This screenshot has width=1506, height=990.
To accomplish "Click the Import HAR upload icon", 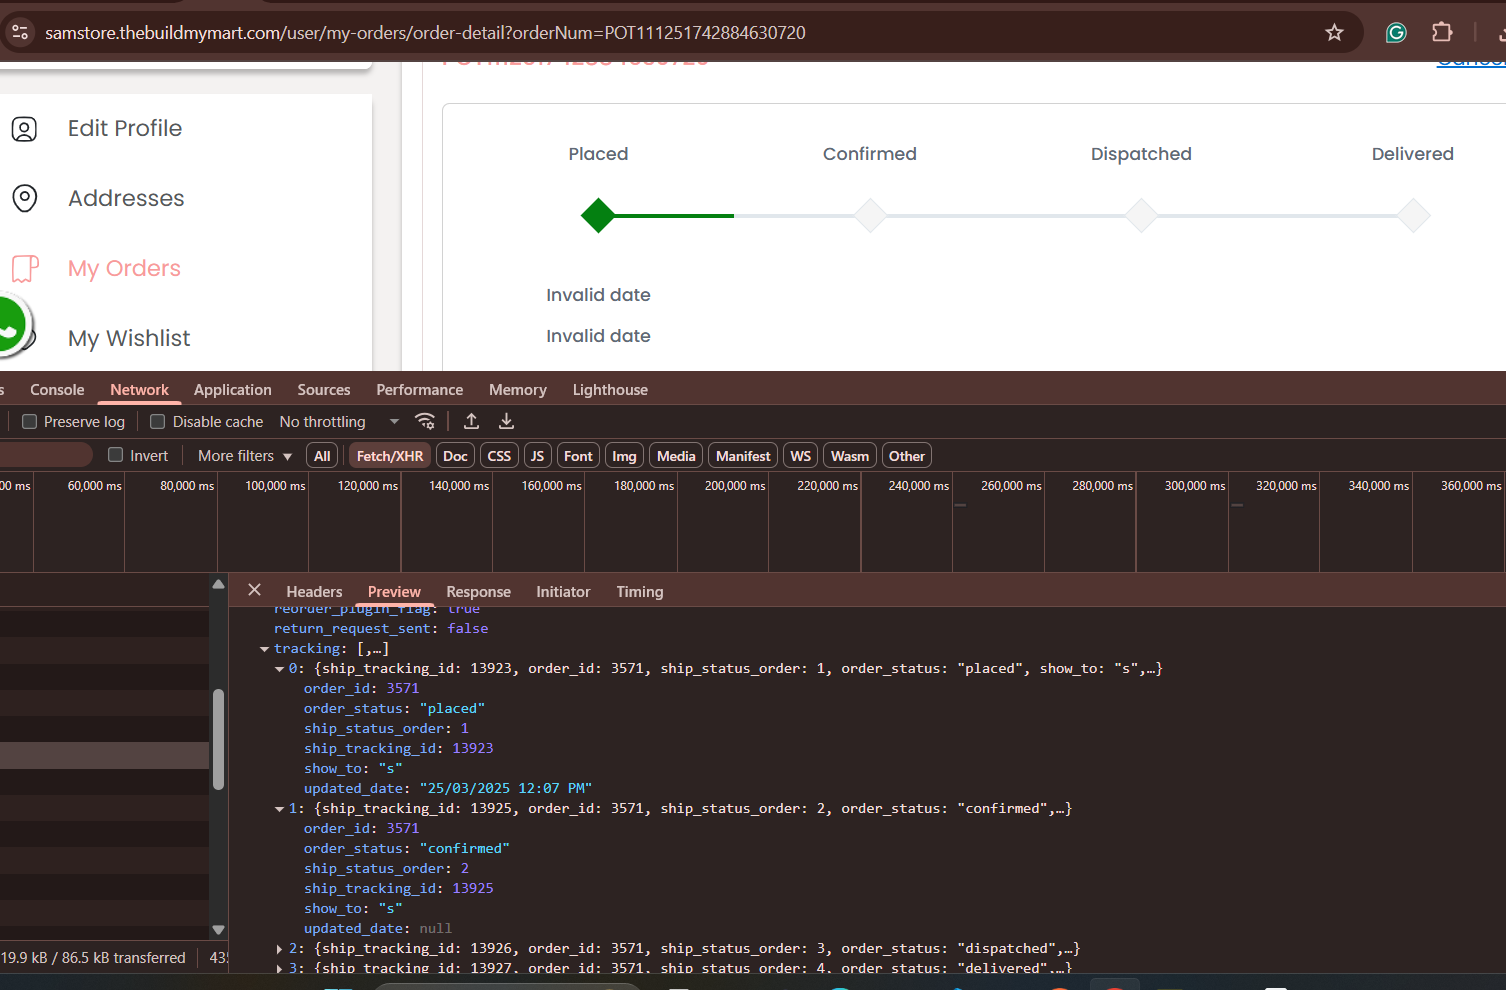I will pos(471,421).
